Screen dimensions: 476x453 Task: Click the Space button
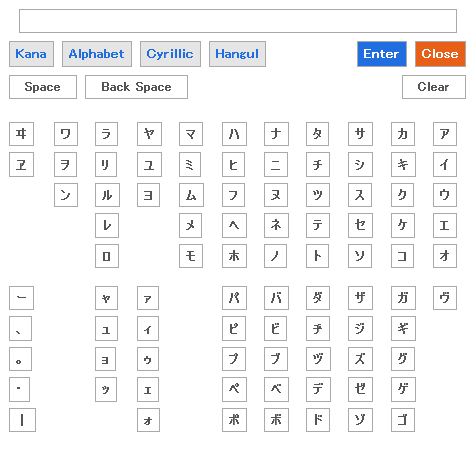click(x=43, y=87)
